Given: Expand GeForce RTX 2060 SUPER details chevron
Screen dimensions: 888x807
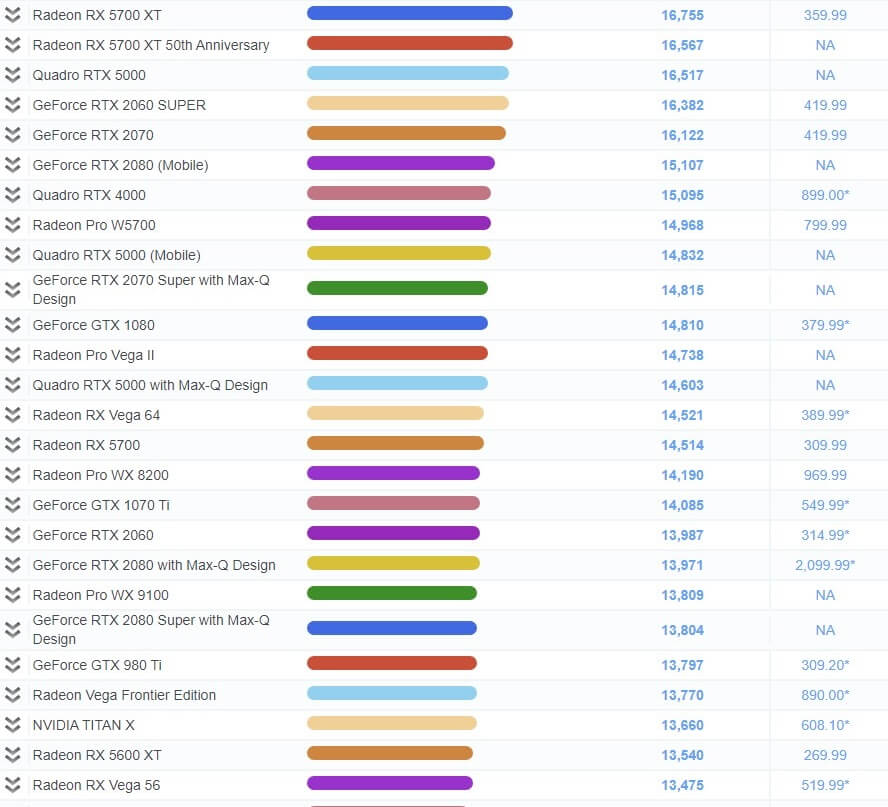Looking at the screenshot, I should 12,105.
